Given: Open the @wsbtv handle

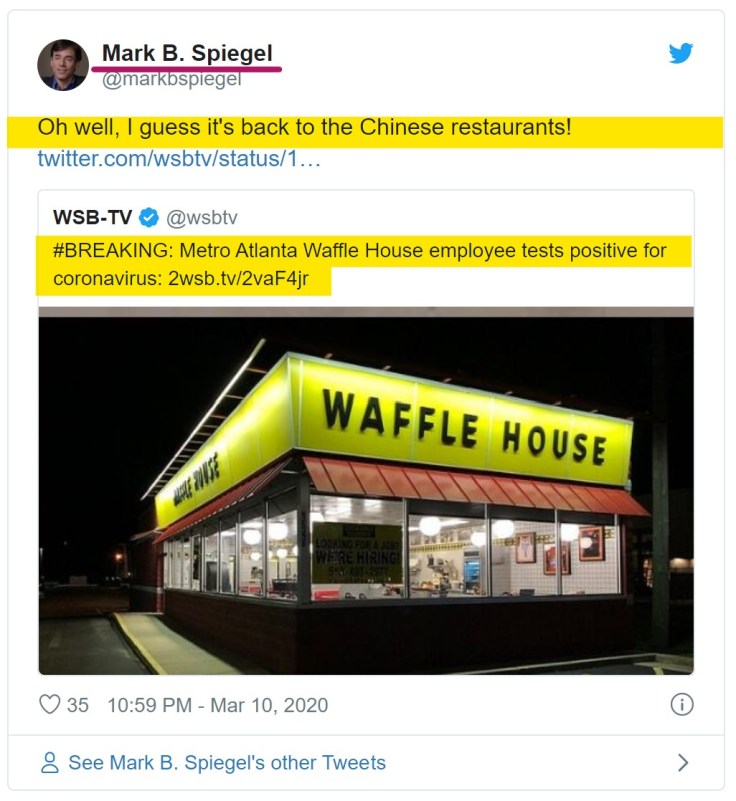Looking at the screenshot, I should click(202, 218).
